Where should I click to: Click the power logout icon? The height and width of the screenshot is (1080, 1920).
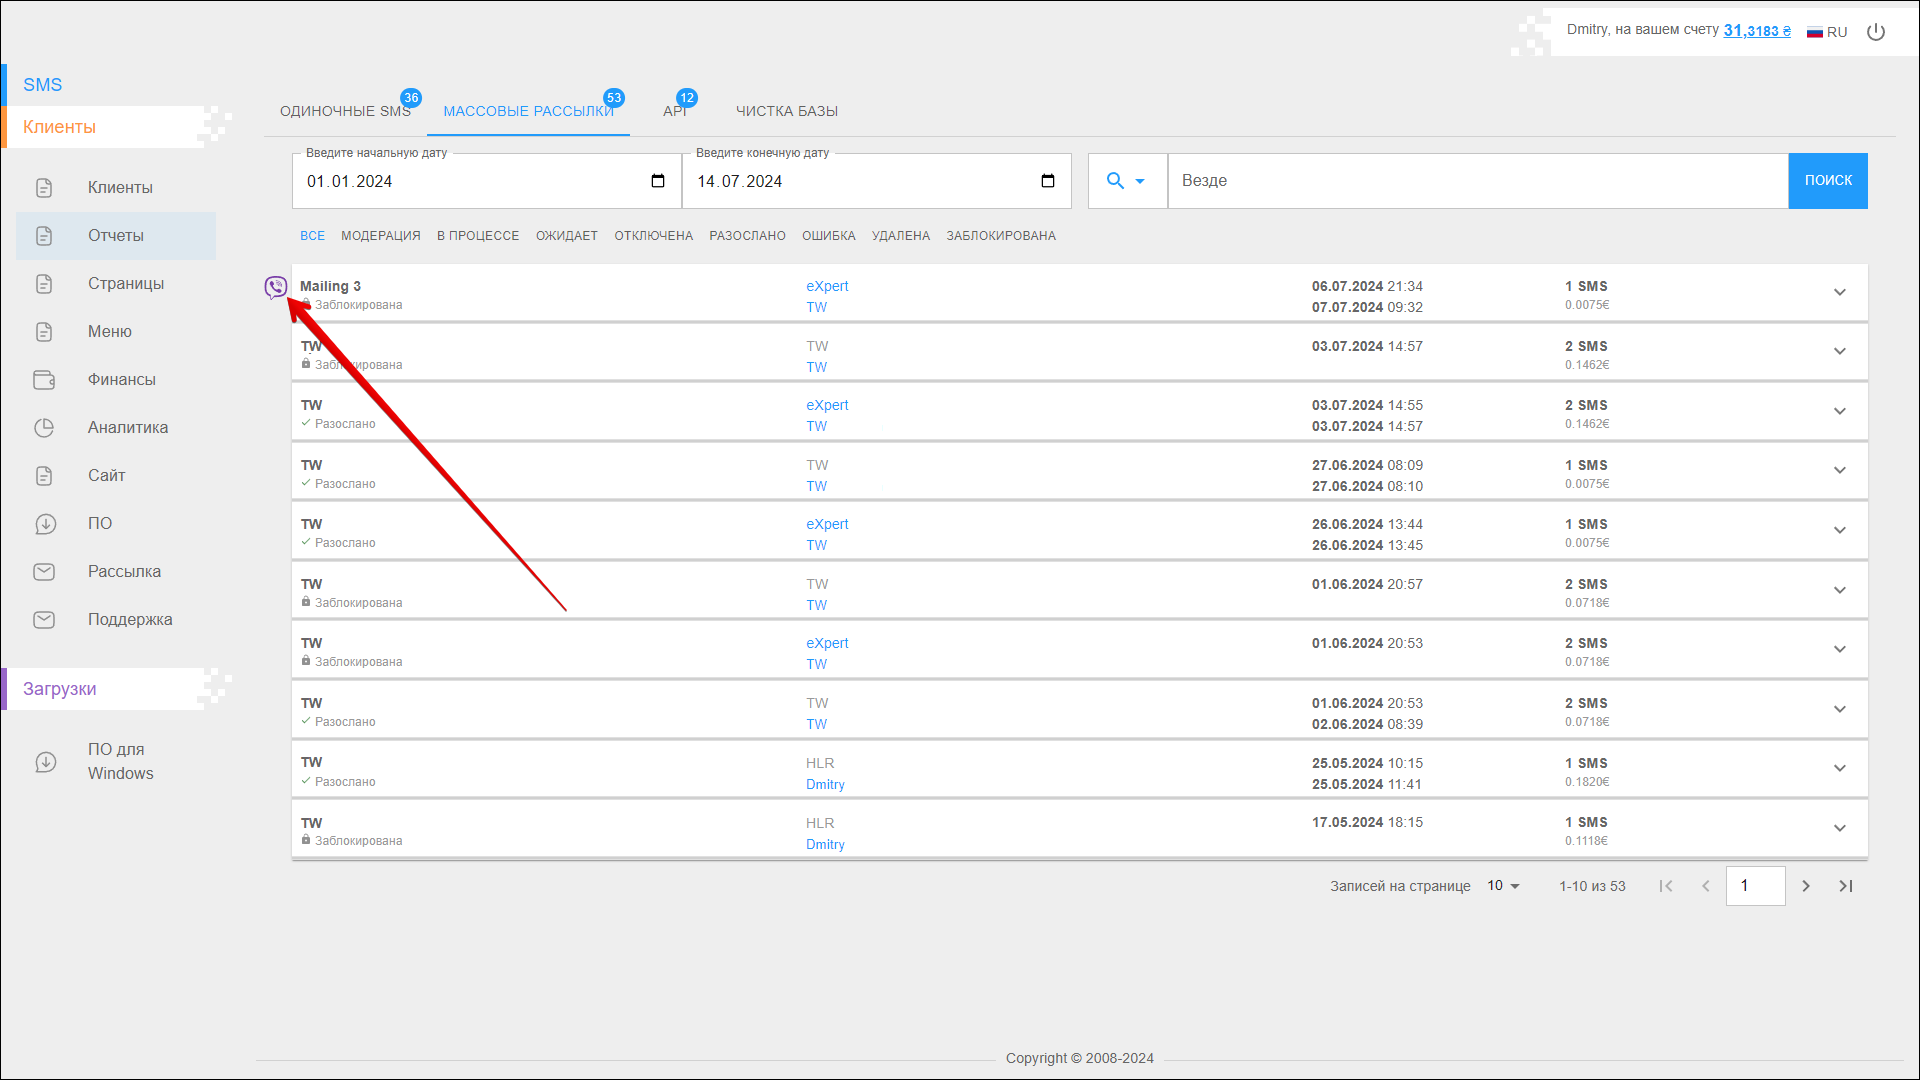tap(1876, 32)
